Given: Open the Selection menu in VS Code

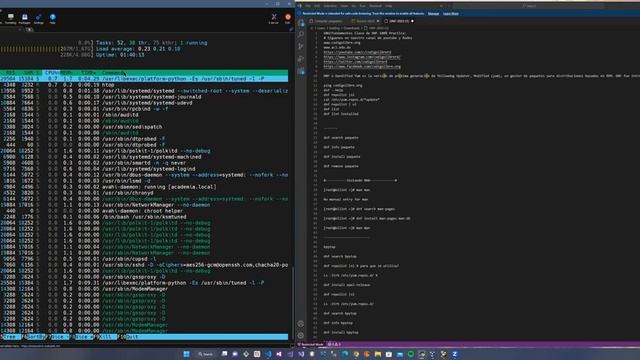Looking at the screenshot, I should (x=330, y=6).
